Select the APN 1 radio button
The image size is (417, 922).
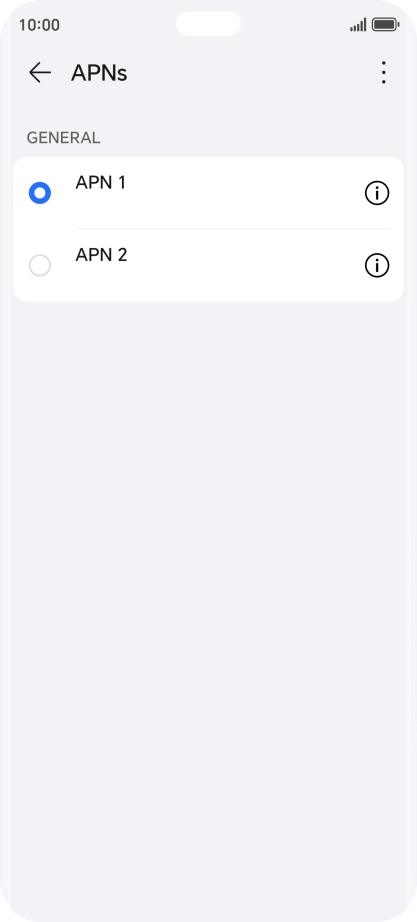point(40,193)
